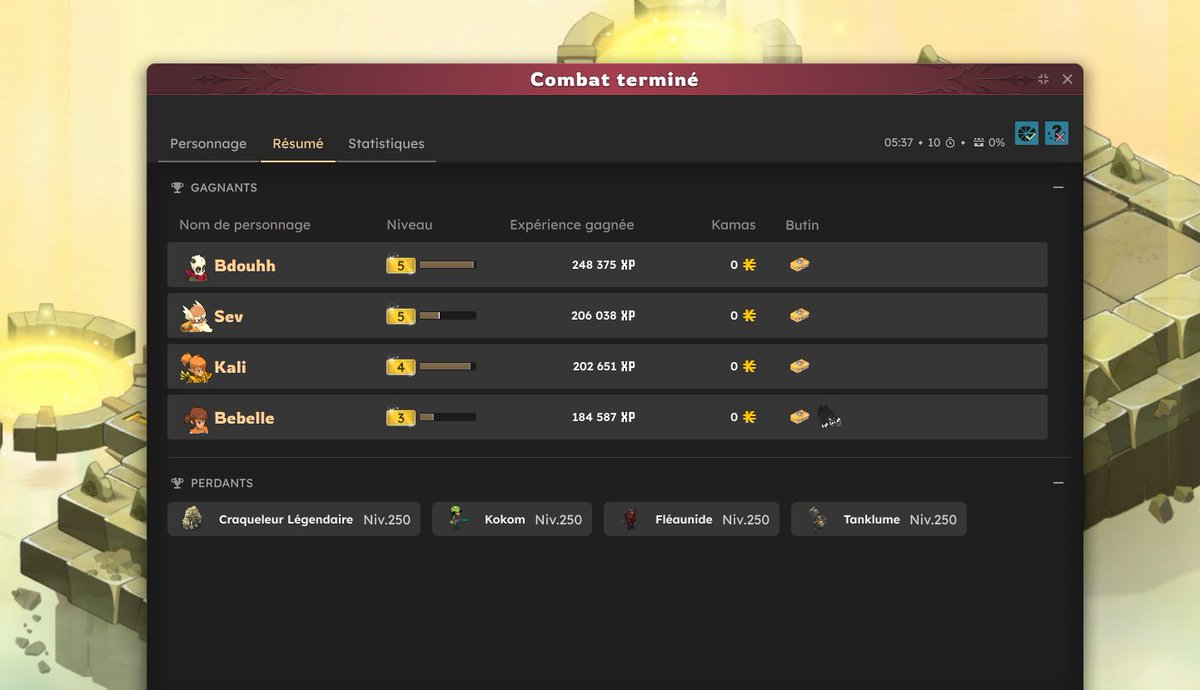Click the trophy icon beside Gagnants
The width and height of the screenshot is (1200, 690).
[177, 187]
